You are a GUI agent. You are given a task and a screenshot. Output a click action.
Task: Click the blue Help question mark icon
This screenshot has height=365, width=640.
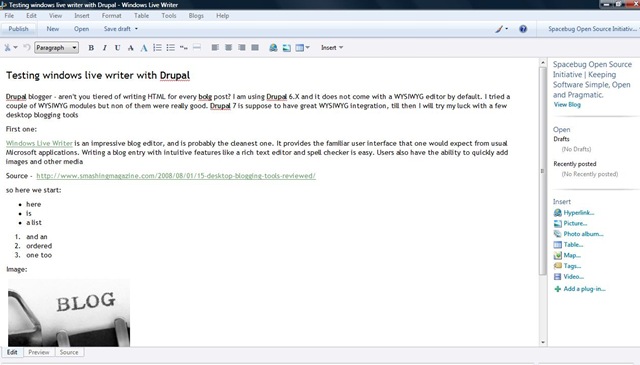[x=523, y=29]
